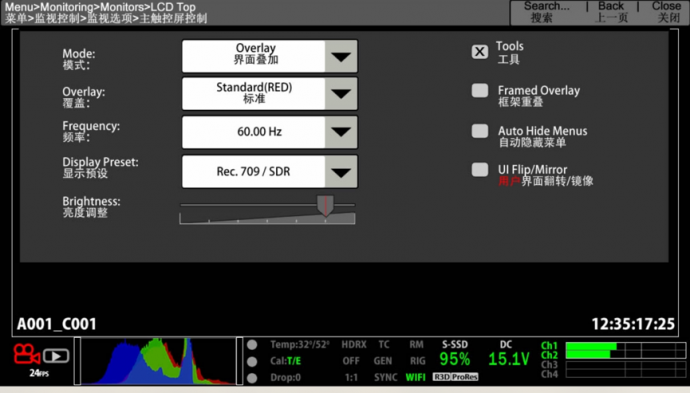This screenshot has width=690, height=393.
Task: Enable the Auto Hide Menus checkbox
Action: [480, 131]
